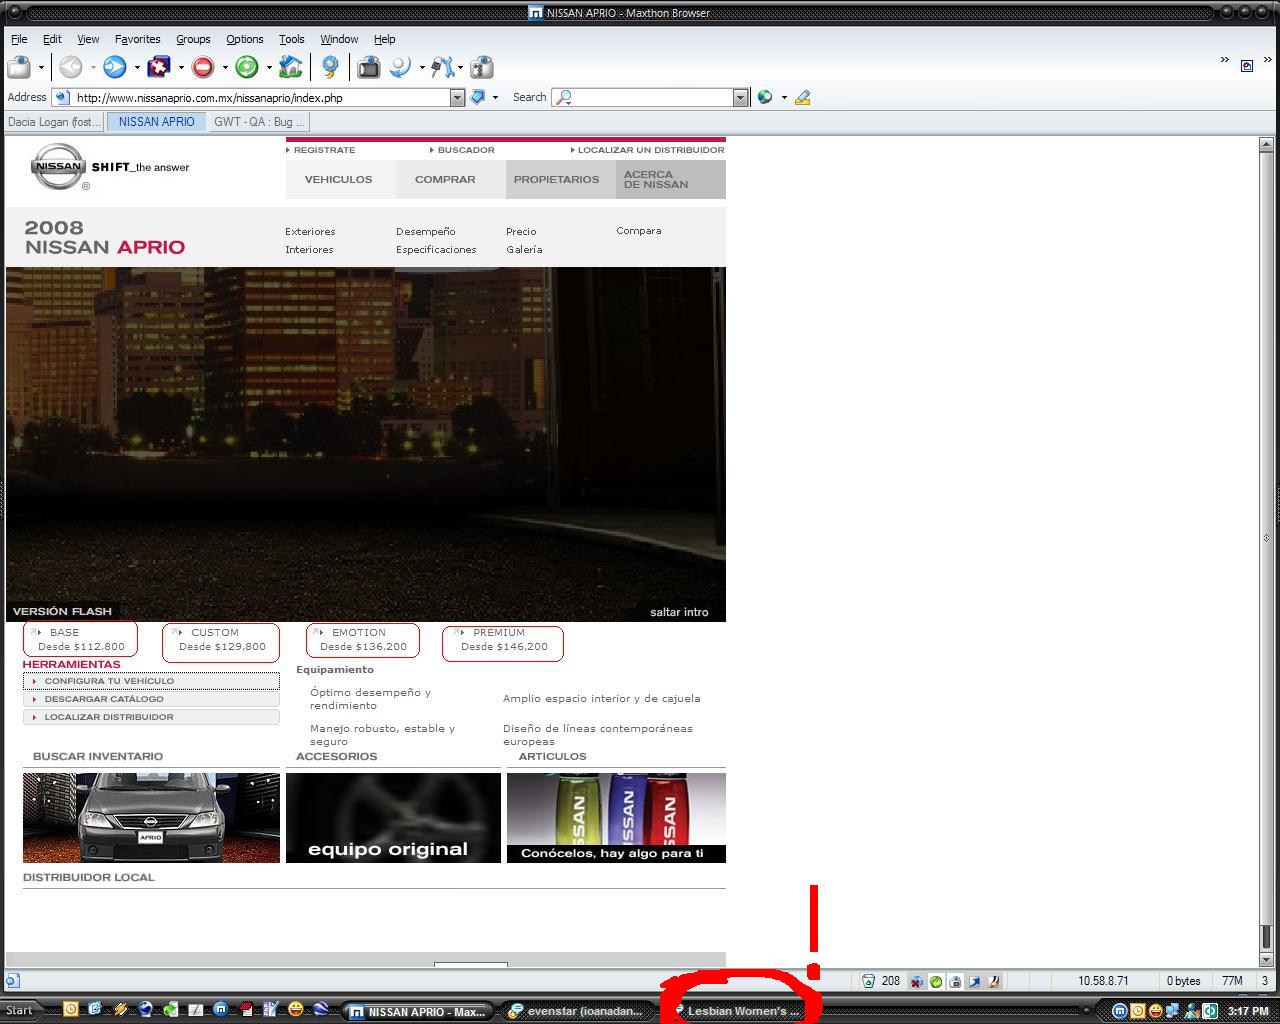Screen dimensions: 1280x1024
Task: Click the green Refresh toolbar icon
Action: tap(247, 67)
